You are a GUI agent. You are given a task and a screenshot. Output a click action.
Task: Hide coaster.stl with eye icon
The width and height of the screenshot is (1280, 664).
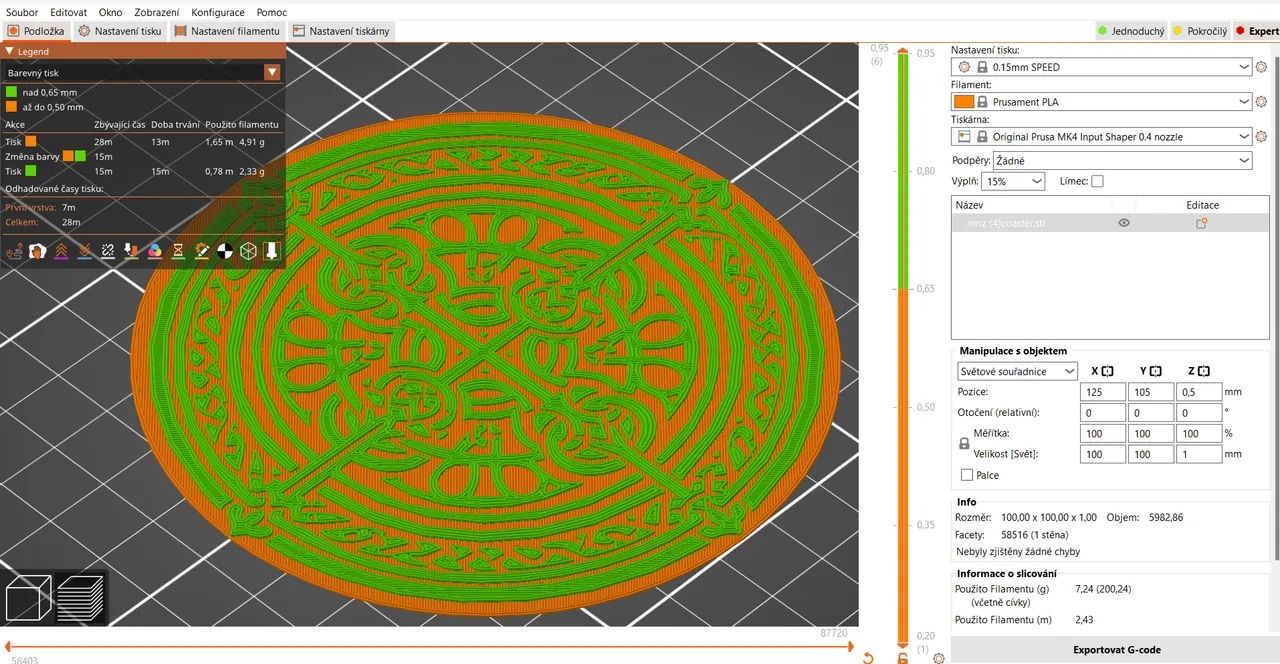[x=1124, y=223]
